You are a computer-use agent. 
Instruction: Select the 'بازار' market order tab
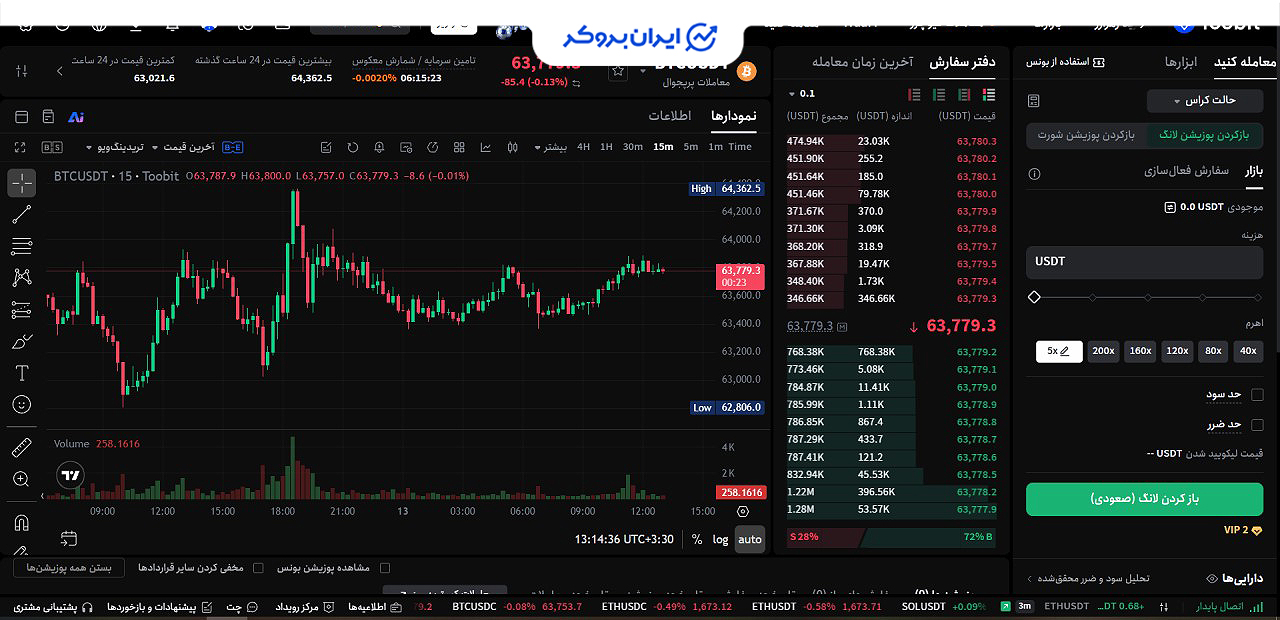(1254, 171)
